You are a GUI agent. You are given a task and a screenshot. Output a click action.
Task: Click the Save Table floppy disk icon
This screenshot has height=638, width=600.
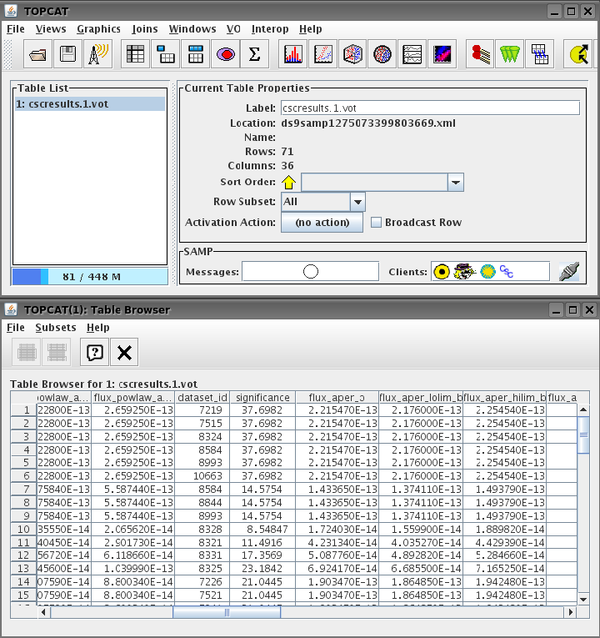click(68, 54)
